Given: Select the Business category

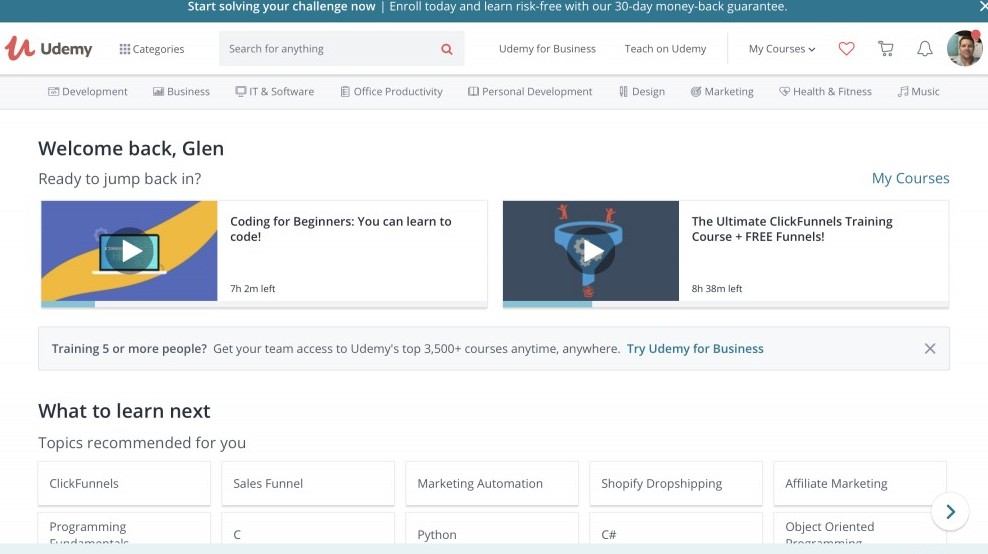Looking at the screenshot, I should click(x=181, y=91).
